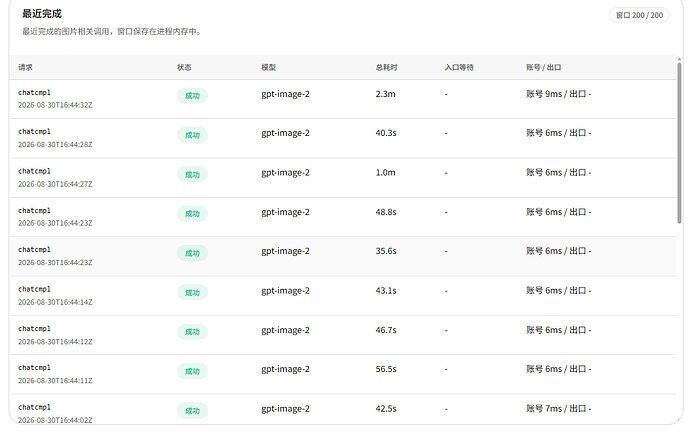Click the vertical scrollbar of the table
Screen dimensions: 690x432
(x=679, y=143)
